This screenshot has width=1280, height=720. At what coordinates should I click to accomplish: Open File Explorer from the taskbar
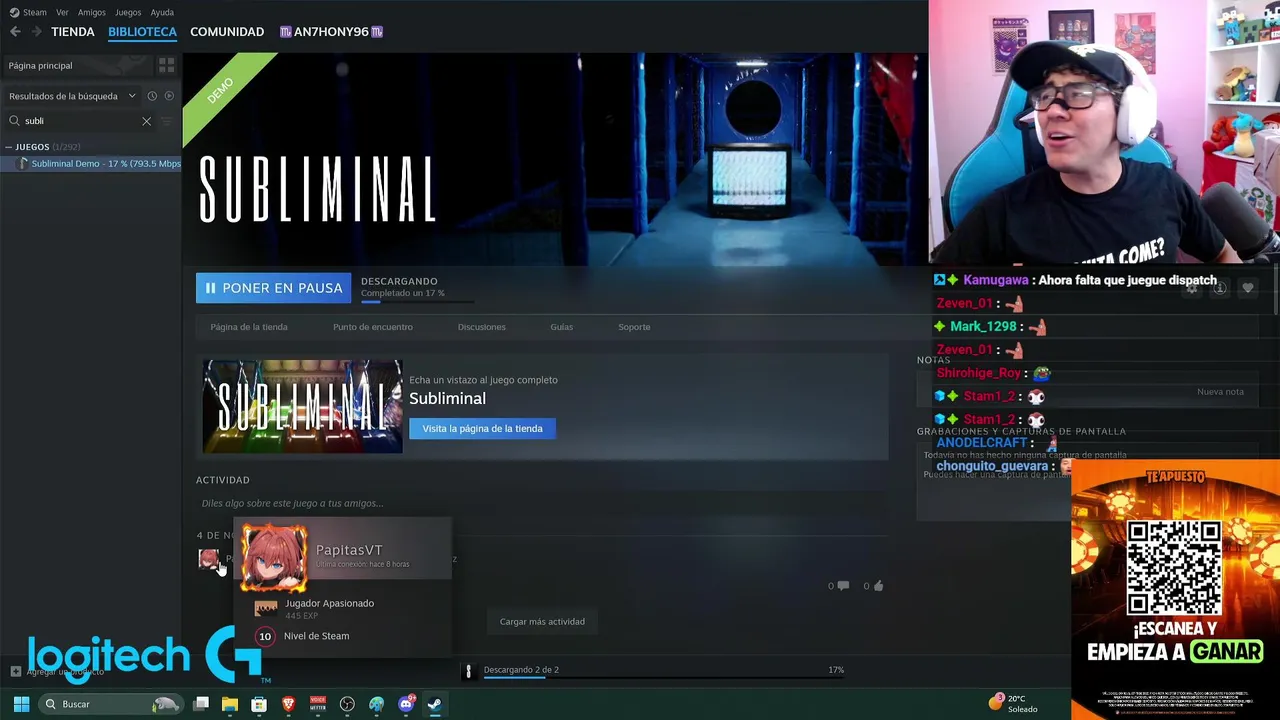pyautogui.click(x=230, y=704)
